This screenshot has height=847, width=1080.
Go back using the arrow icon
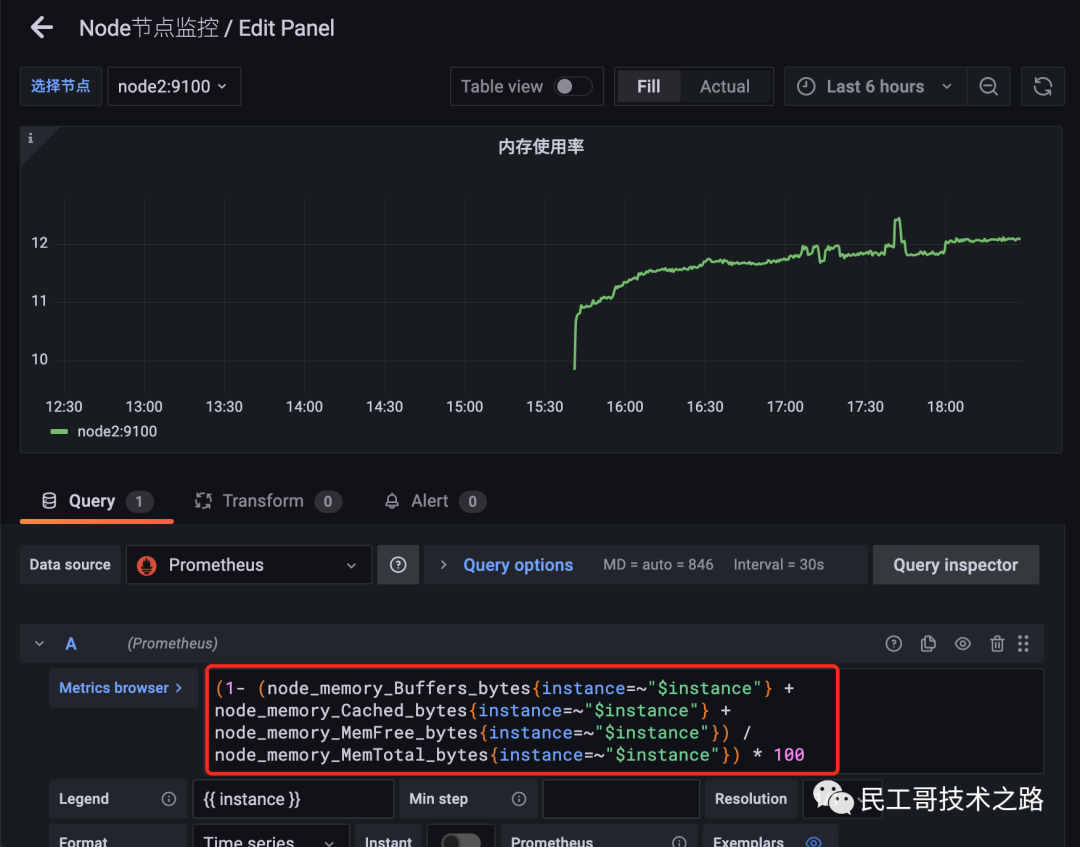42,28
